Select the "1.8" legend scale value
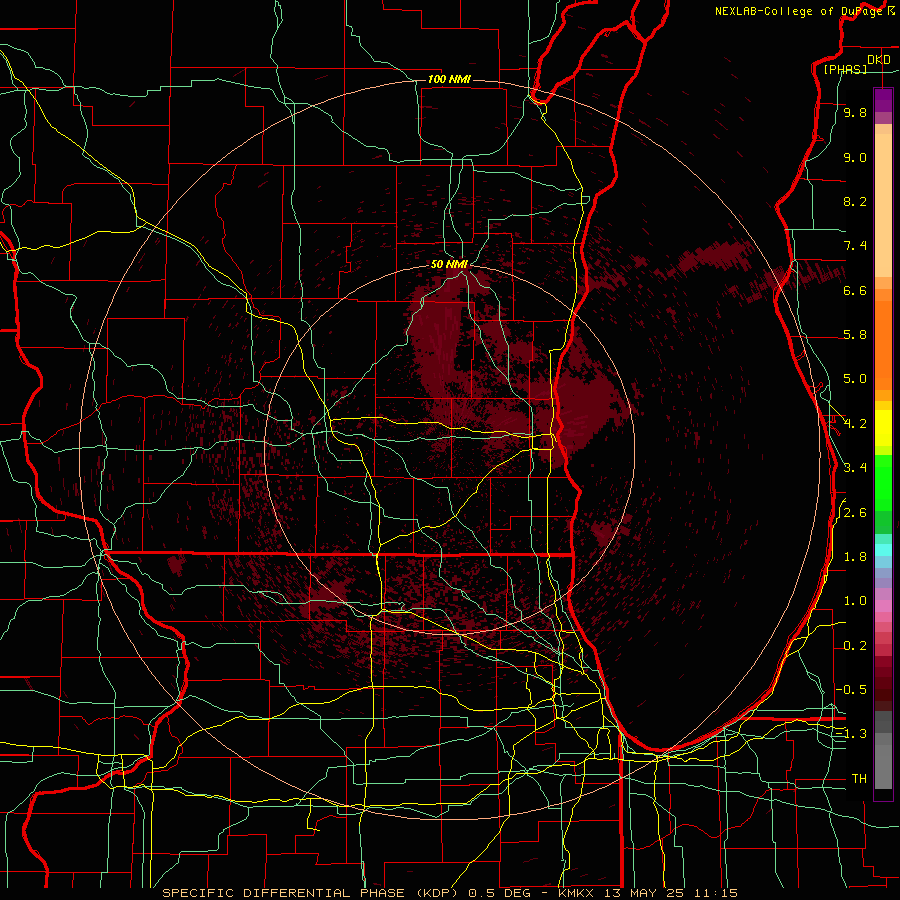Screen dimensions: 900x900 855,557
